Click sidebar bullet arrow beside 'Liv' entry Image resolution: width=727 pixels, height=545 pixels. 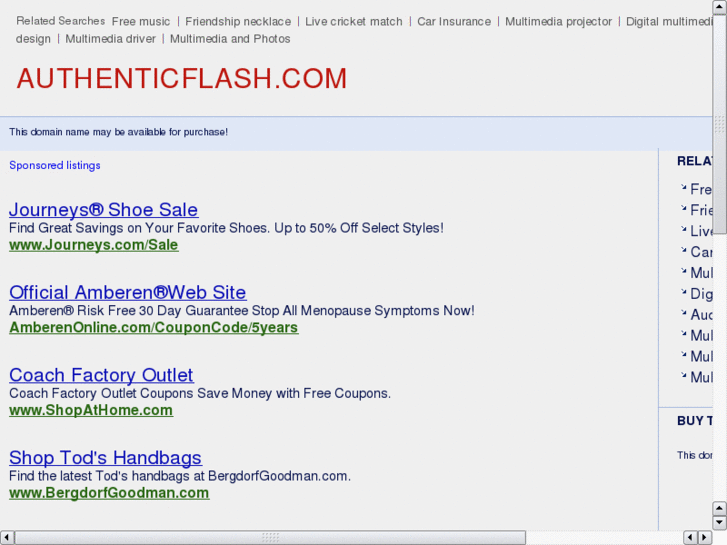pos(683,229)
